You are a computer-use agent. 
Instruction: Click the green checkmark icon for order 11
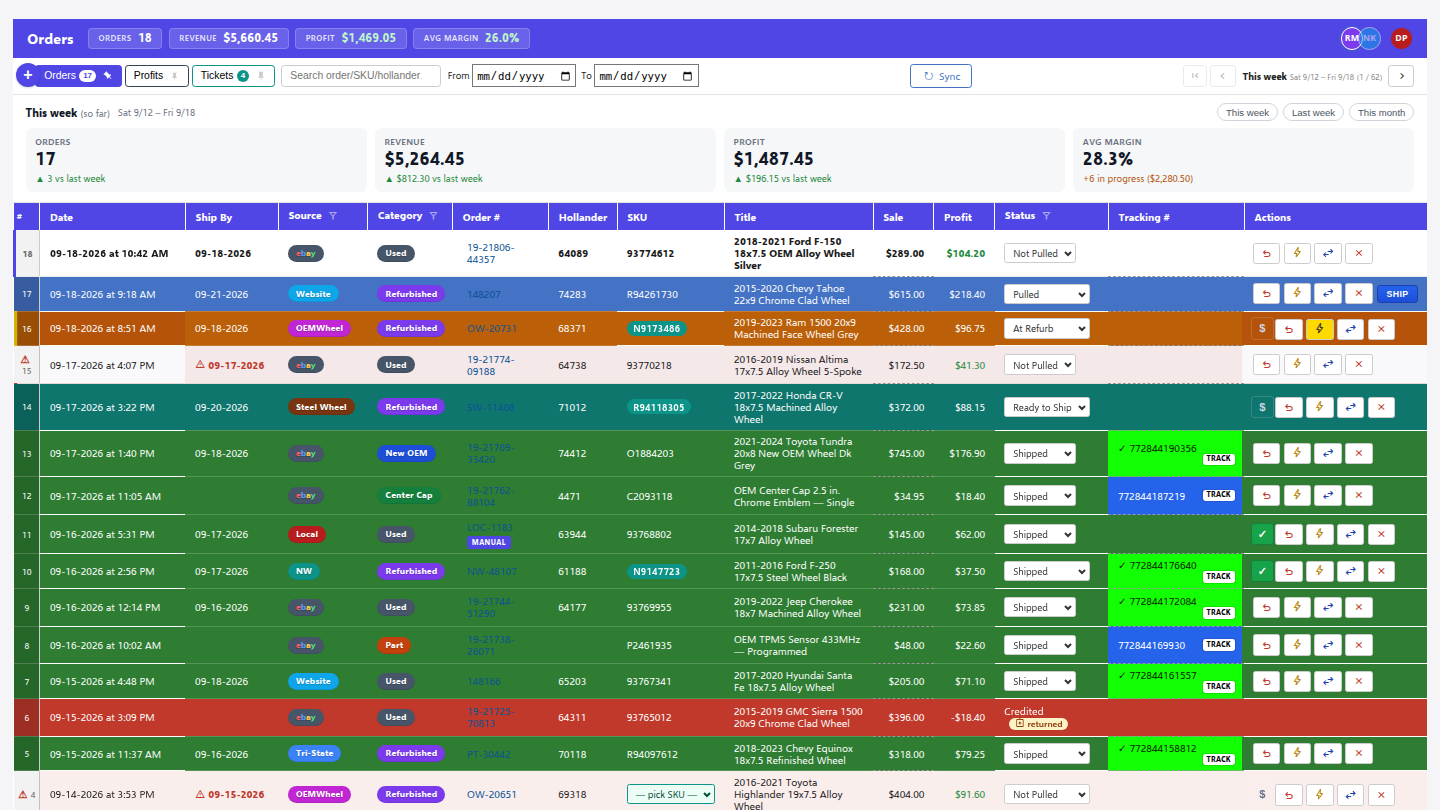(1262, 534)
